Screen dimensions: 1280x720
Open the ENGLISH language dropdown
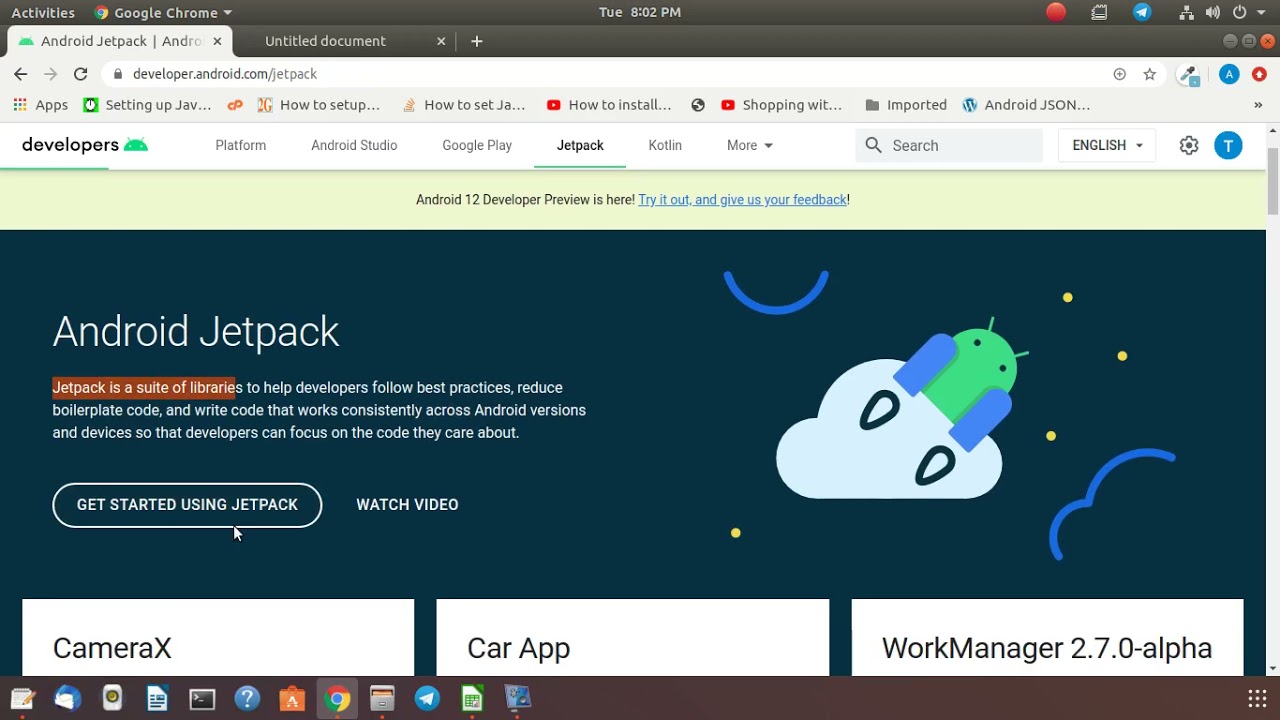click(x=1107, y=145)
